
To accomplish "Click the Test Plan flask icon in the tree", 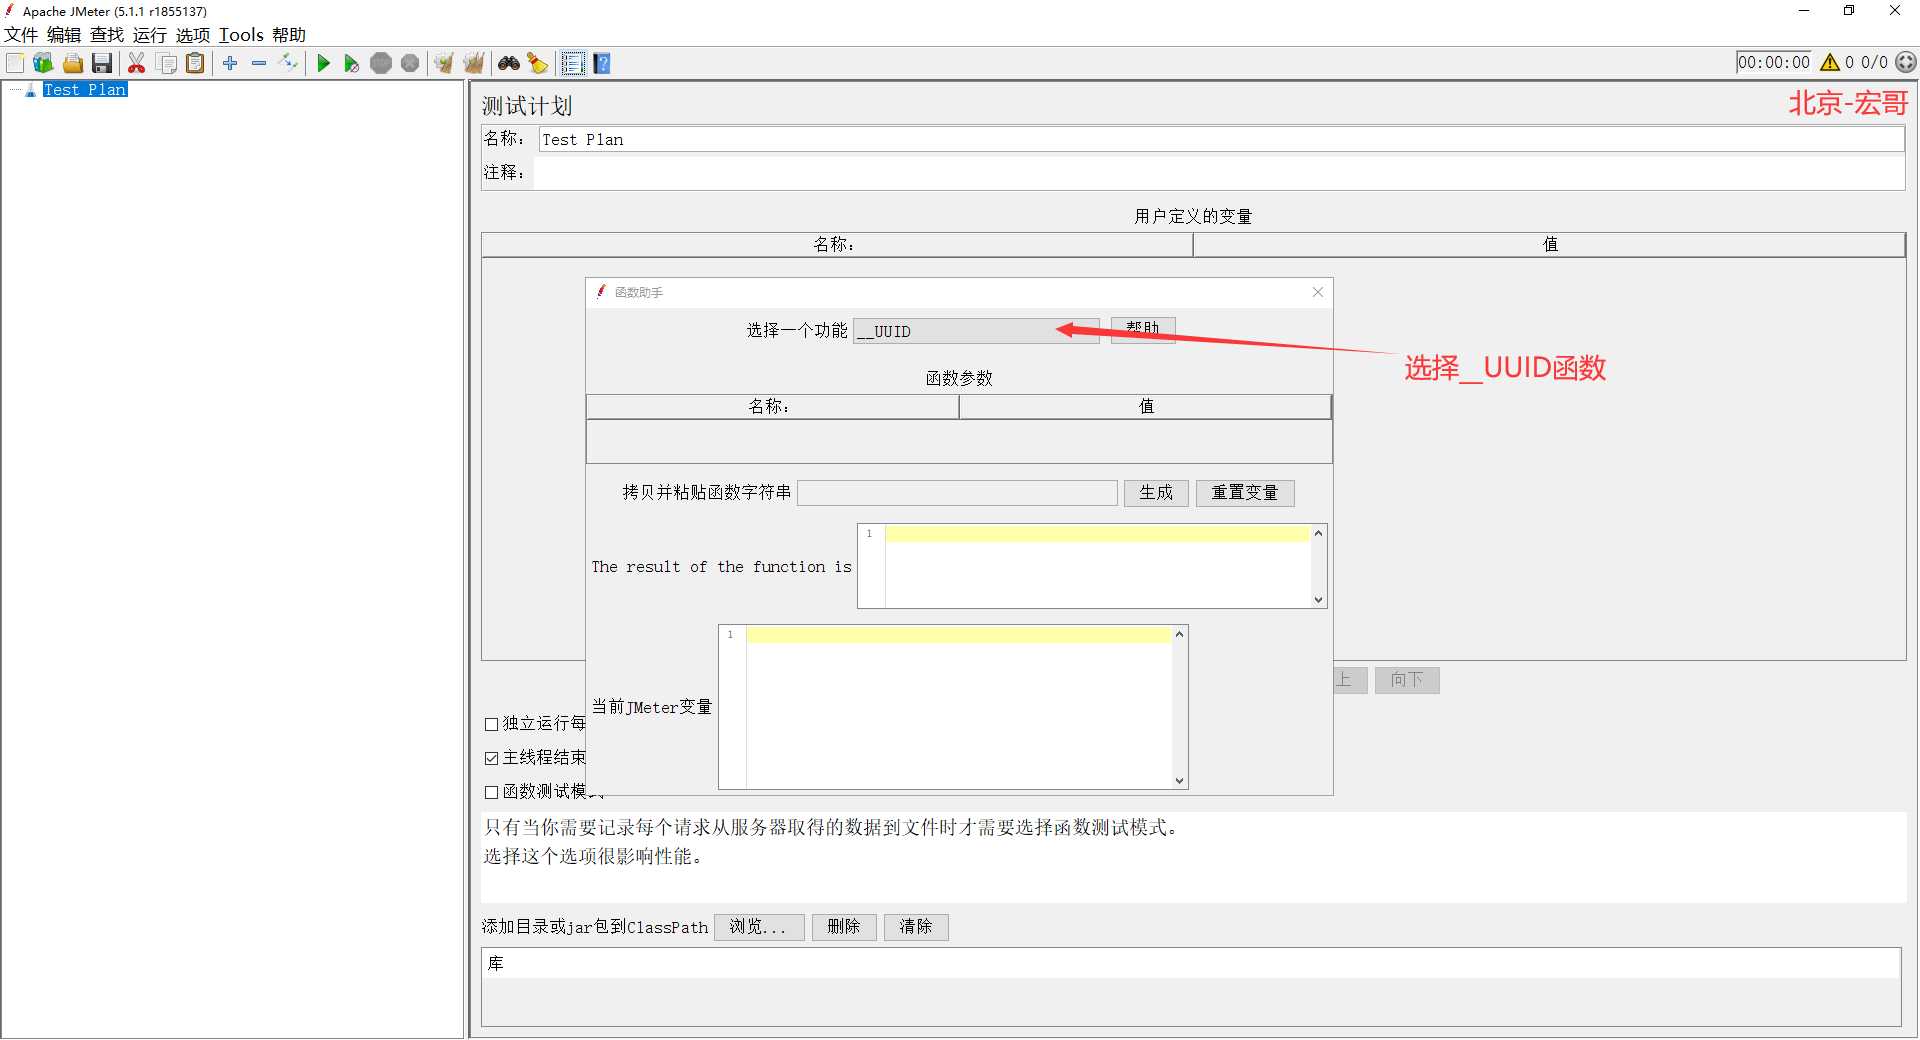I will point(31,90).
